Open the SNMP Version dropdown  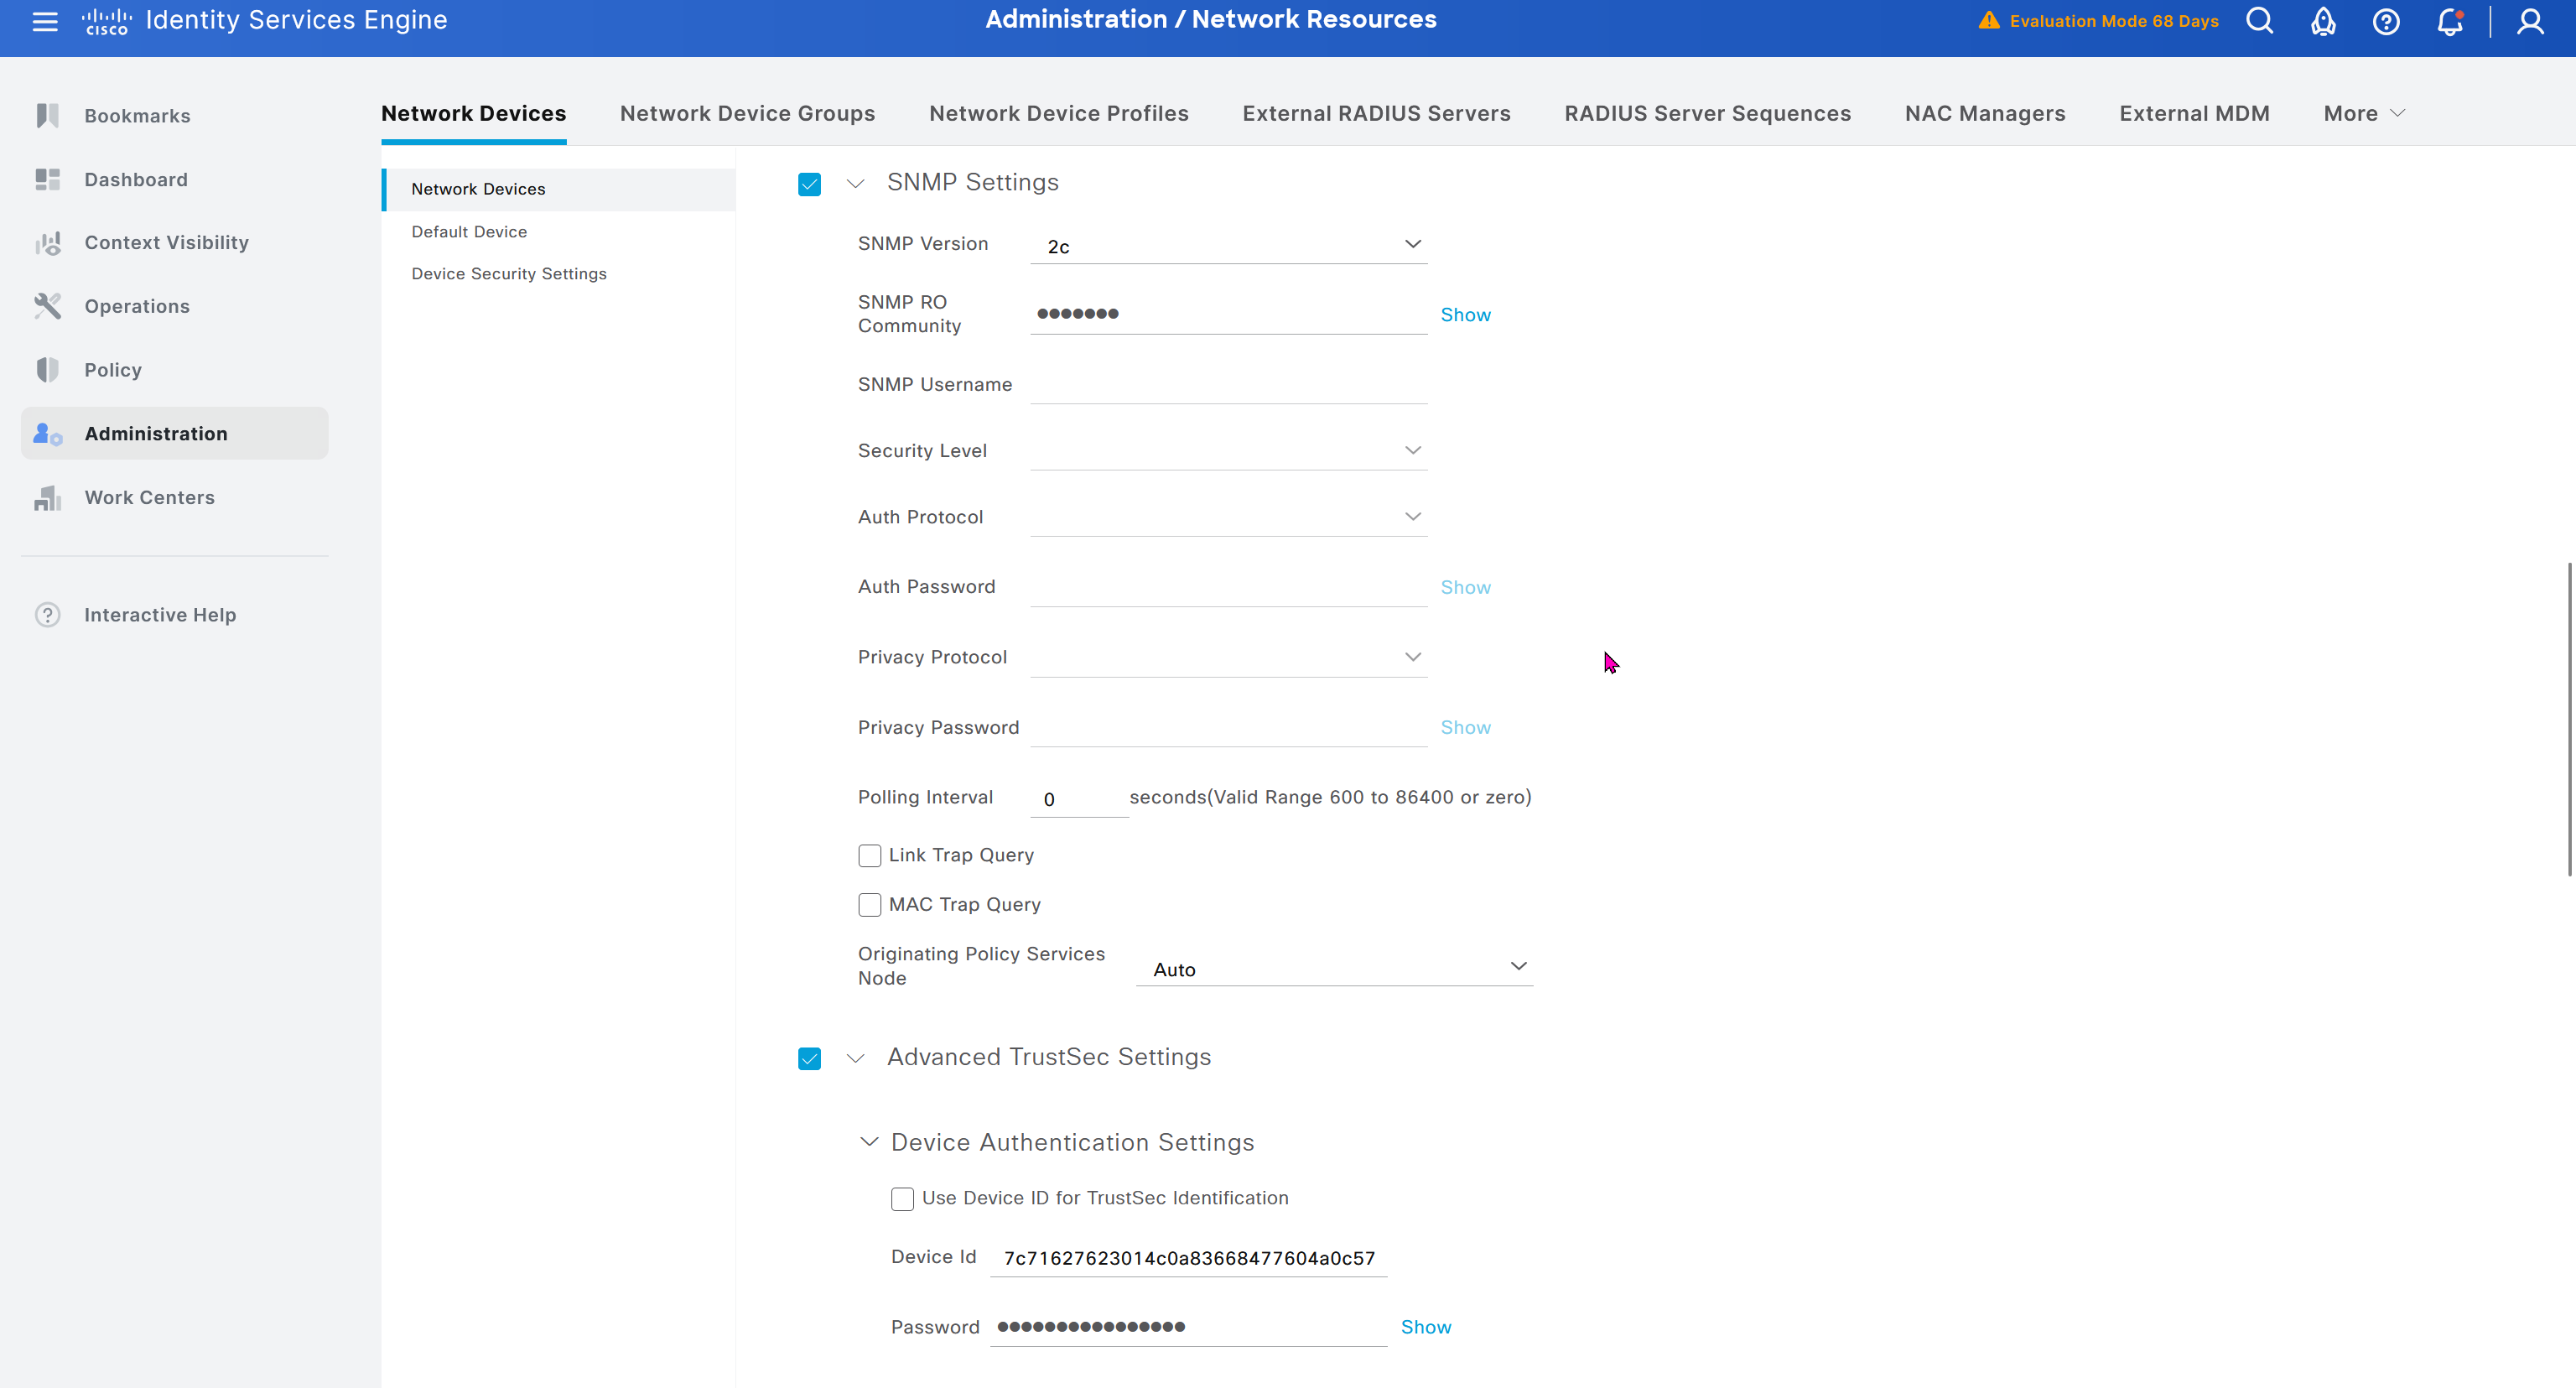pos(1228,245)
